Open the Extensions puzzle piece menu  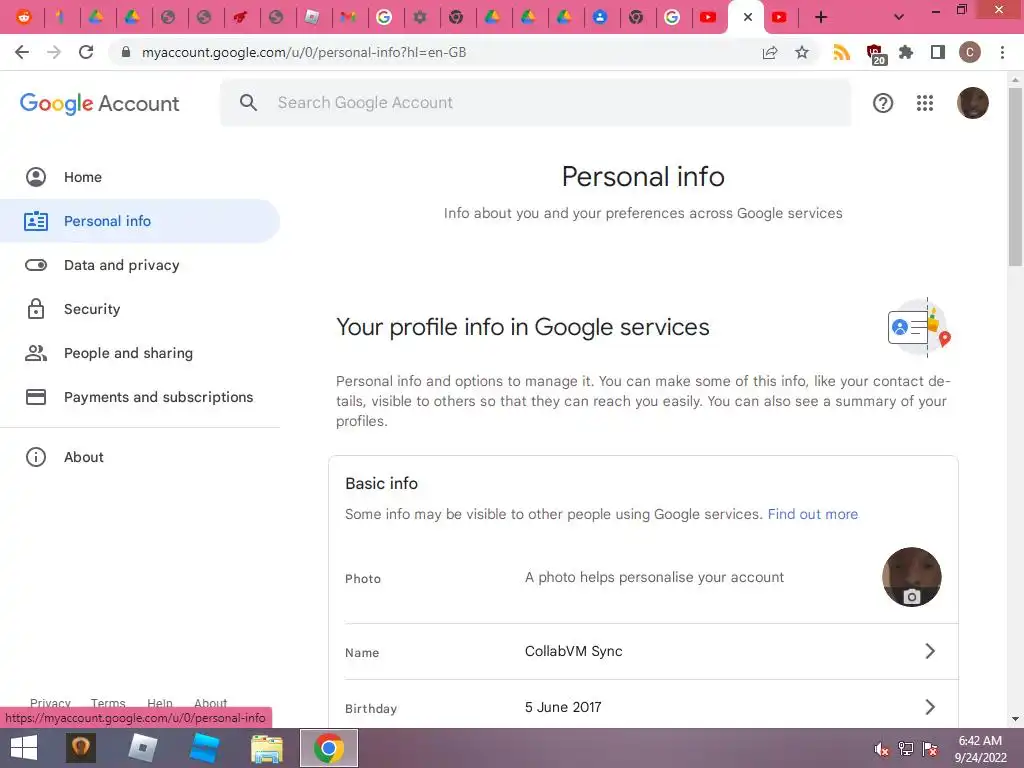click(x=906, y=52)
